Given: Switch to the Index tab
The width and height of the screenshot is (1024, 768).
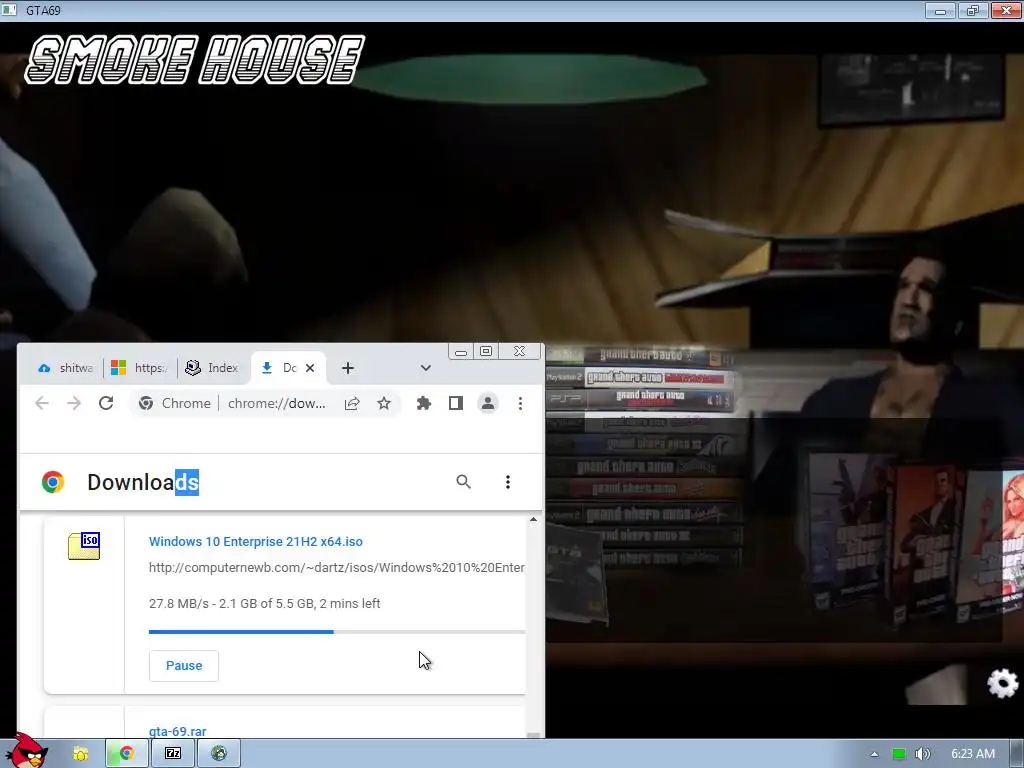Looking at the screenshot, I should pyautogui.click(x=212, y=368).
